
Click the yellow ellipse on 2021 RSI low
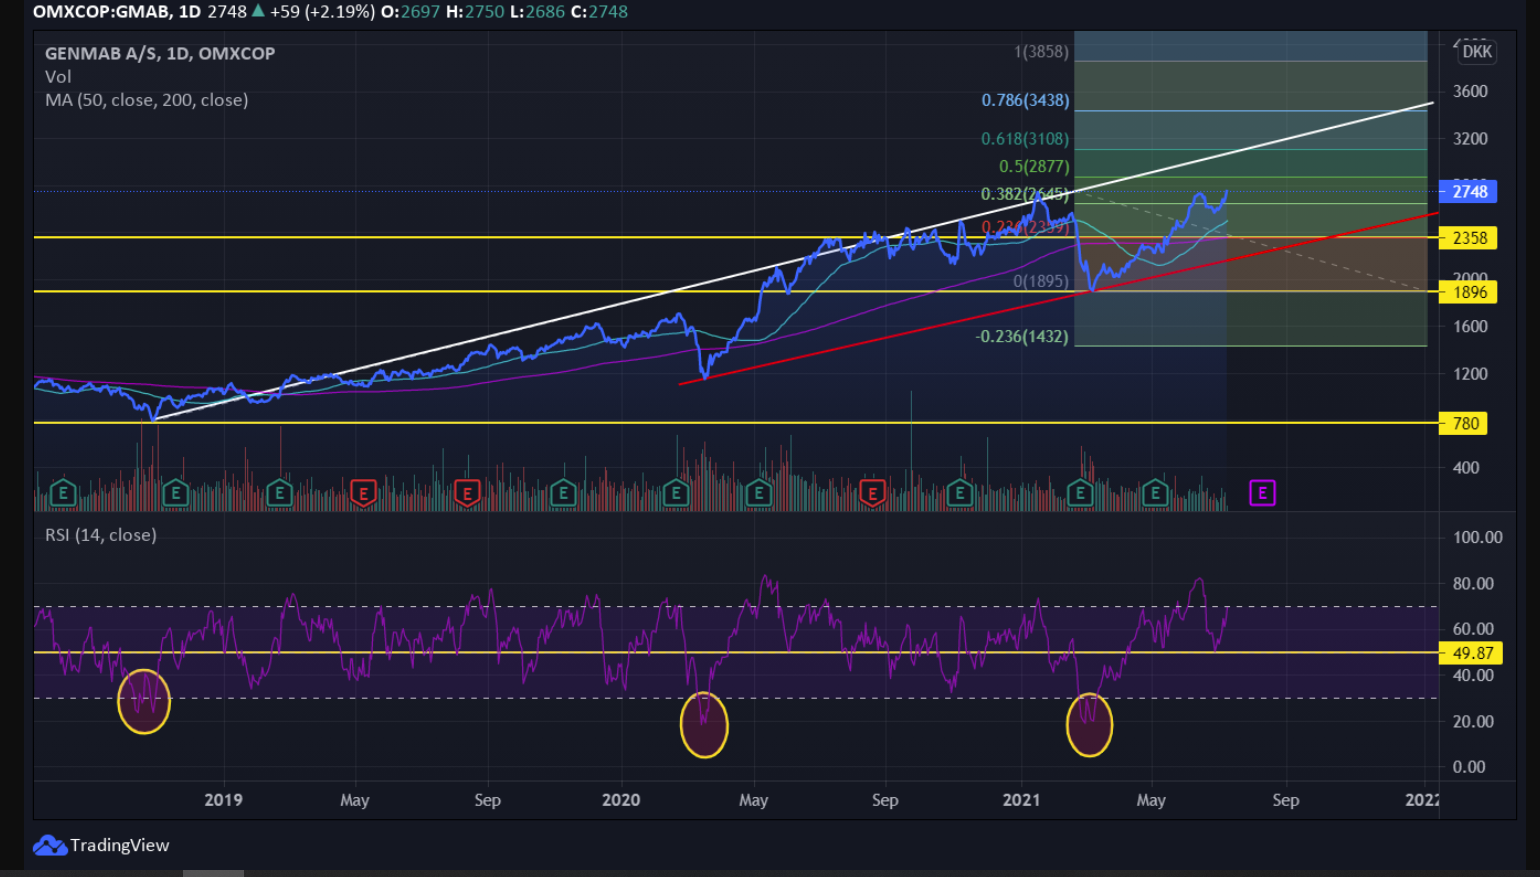coord(1089,725)
